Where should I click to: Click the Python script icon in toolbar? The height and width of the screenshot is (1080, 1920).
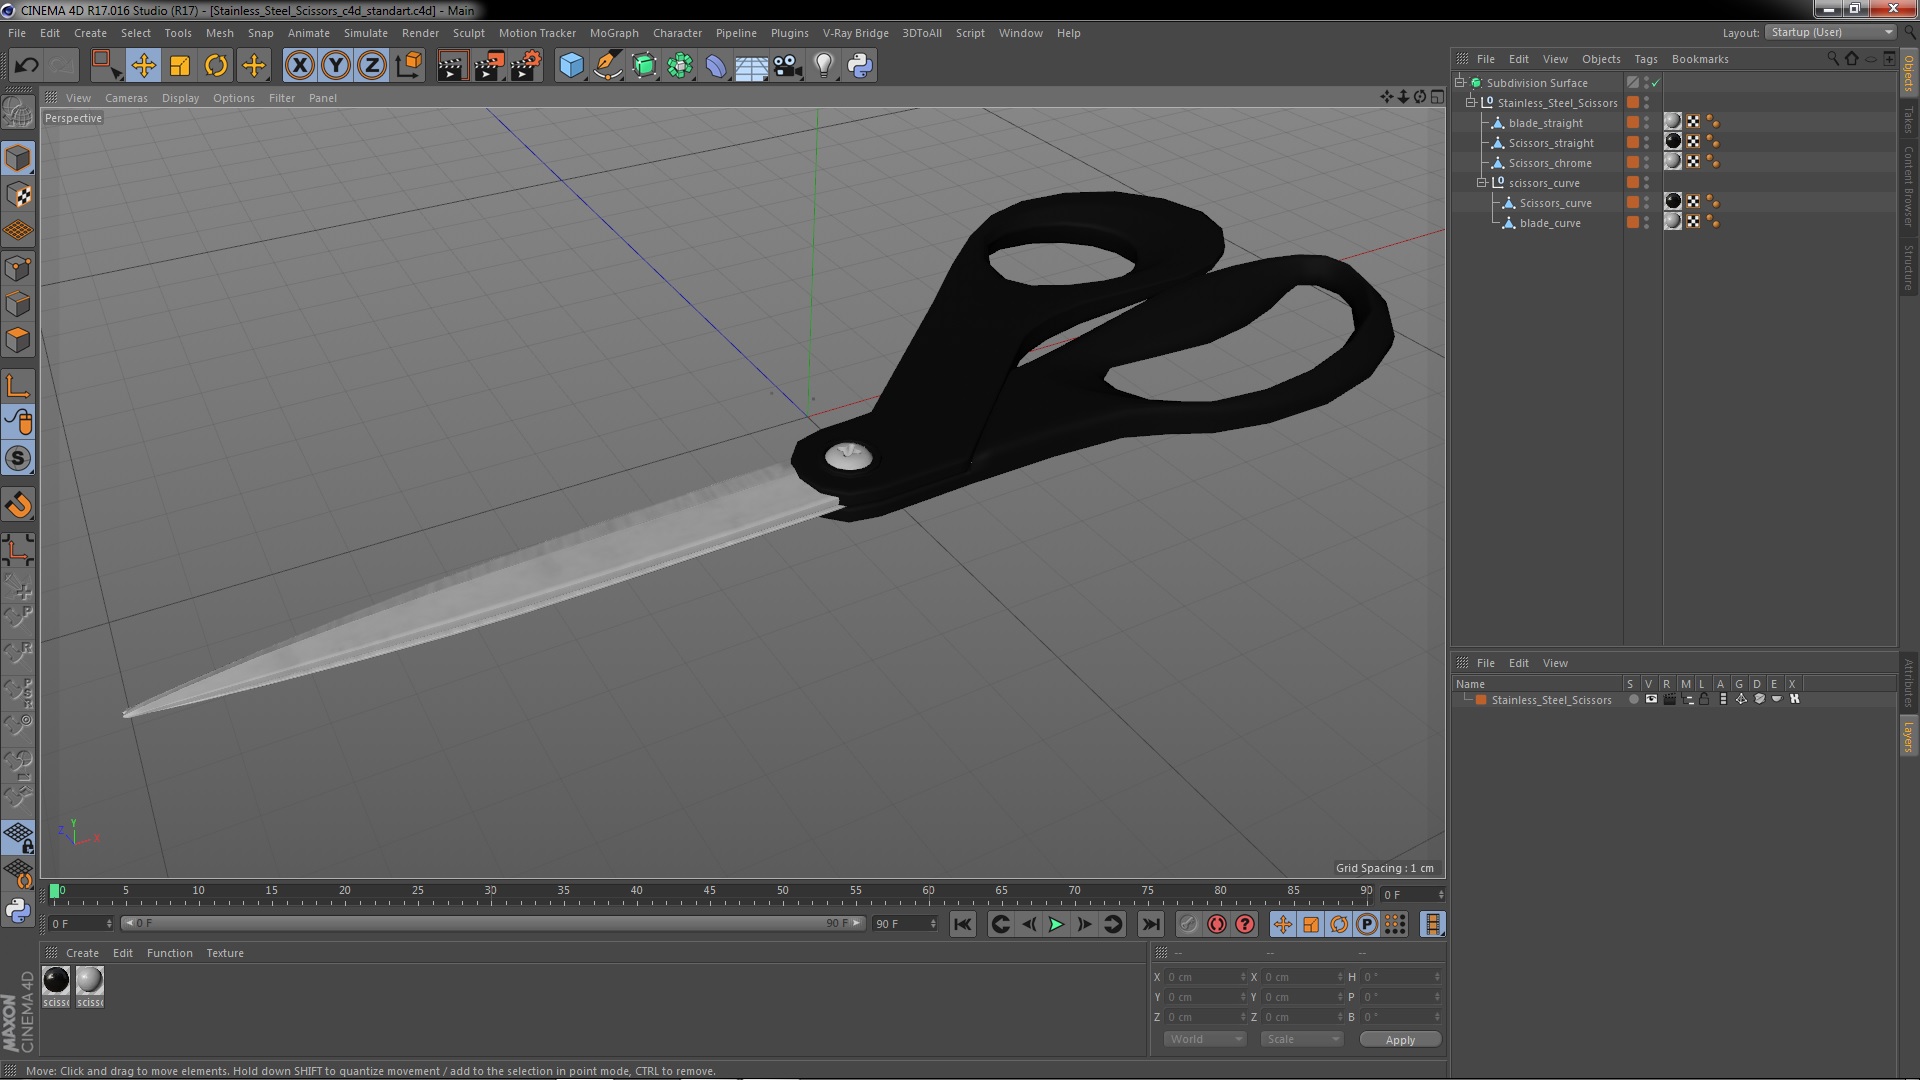point(860,66)
